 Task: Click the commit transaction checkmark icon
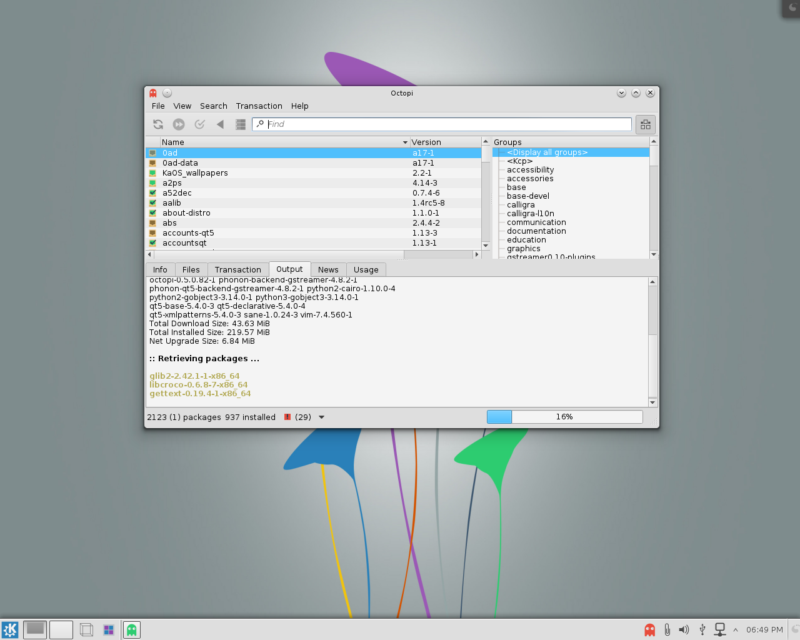pyautogui.click(x=199, y=124)
